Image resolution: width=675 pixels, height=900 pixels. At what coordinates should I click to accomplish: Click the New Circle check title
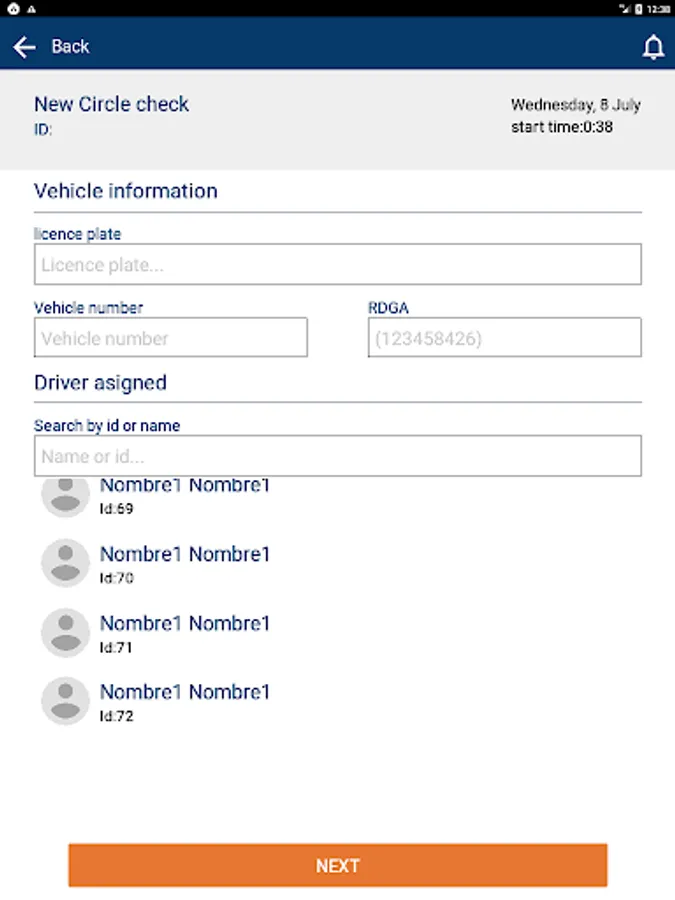point(111,104)
